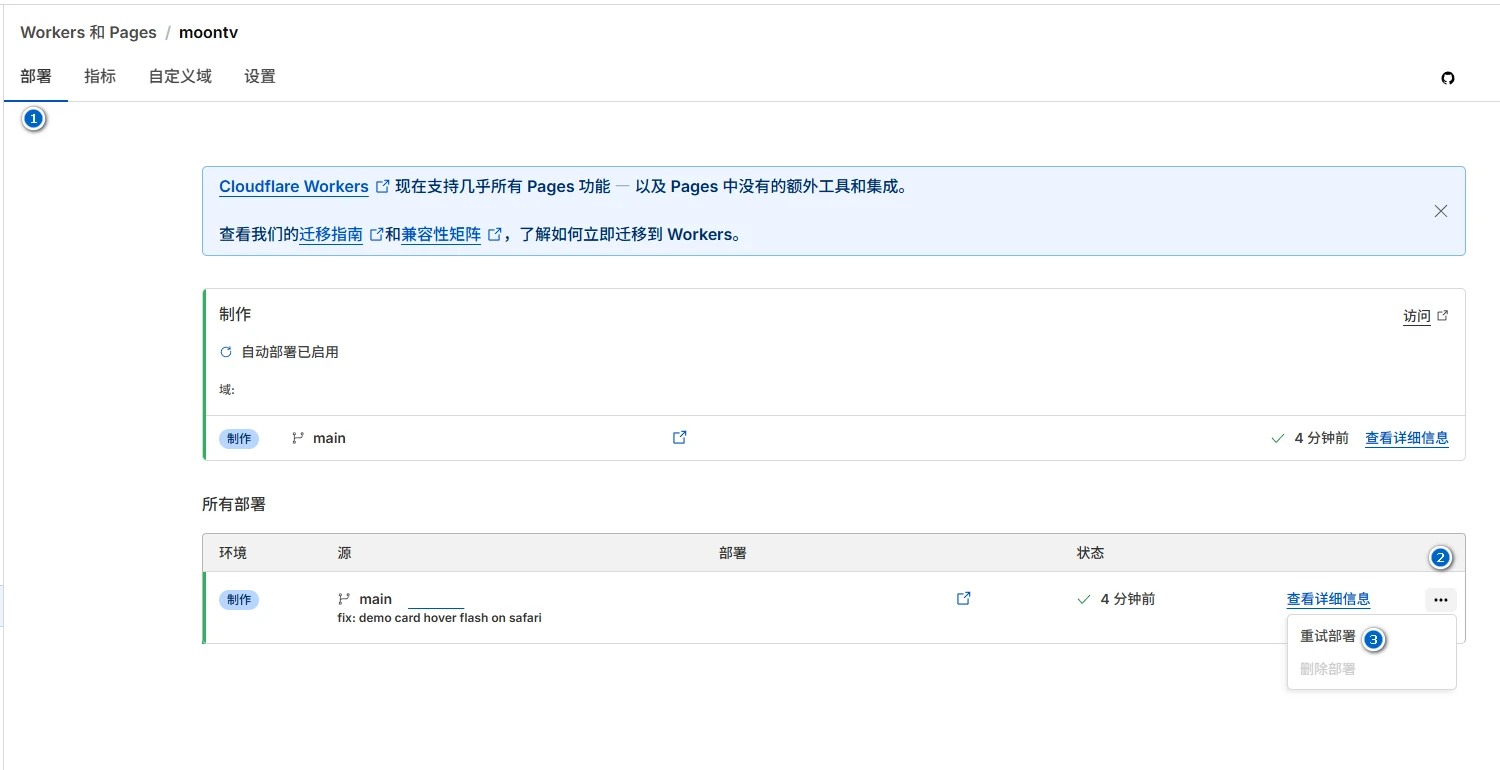
Task: Open the 自定义域 tab
Action: point(180,76)
